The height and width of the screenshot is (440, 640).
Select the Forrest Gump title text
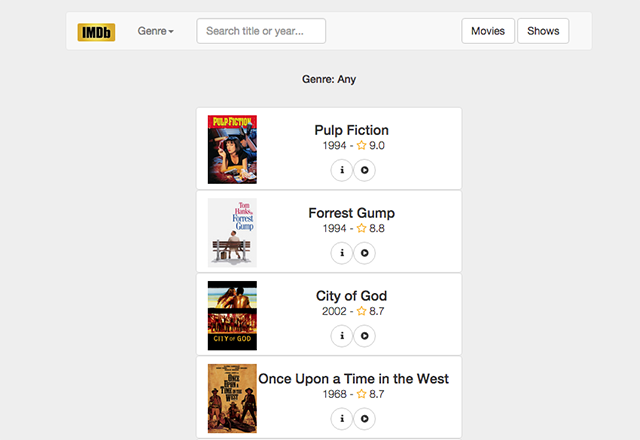(351, 213)
